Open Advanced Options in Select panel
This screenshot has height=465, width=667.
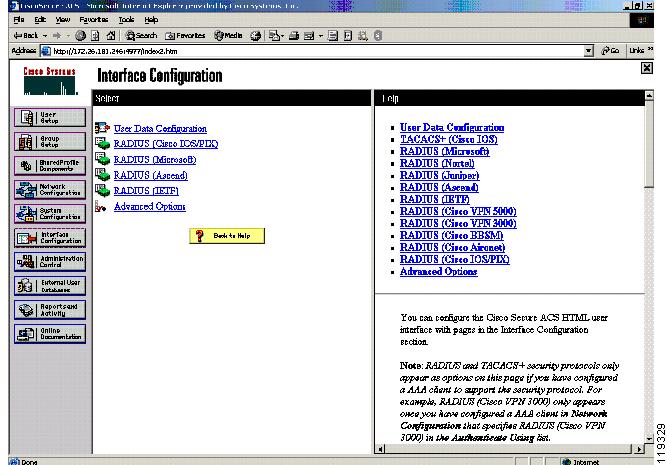pos(150,207)
